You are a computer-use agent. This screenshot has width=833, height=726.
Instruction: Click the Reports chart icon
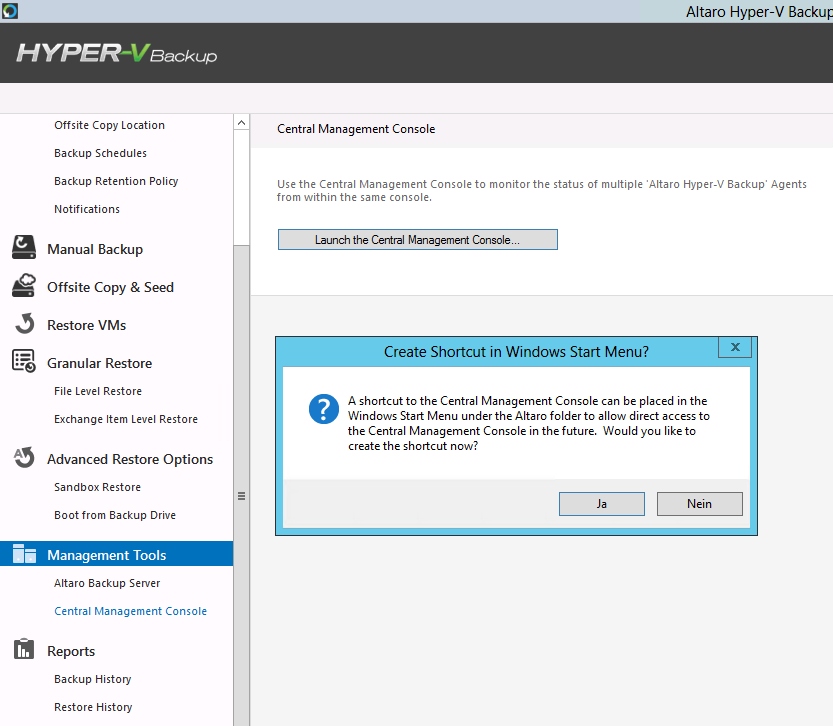24,649
